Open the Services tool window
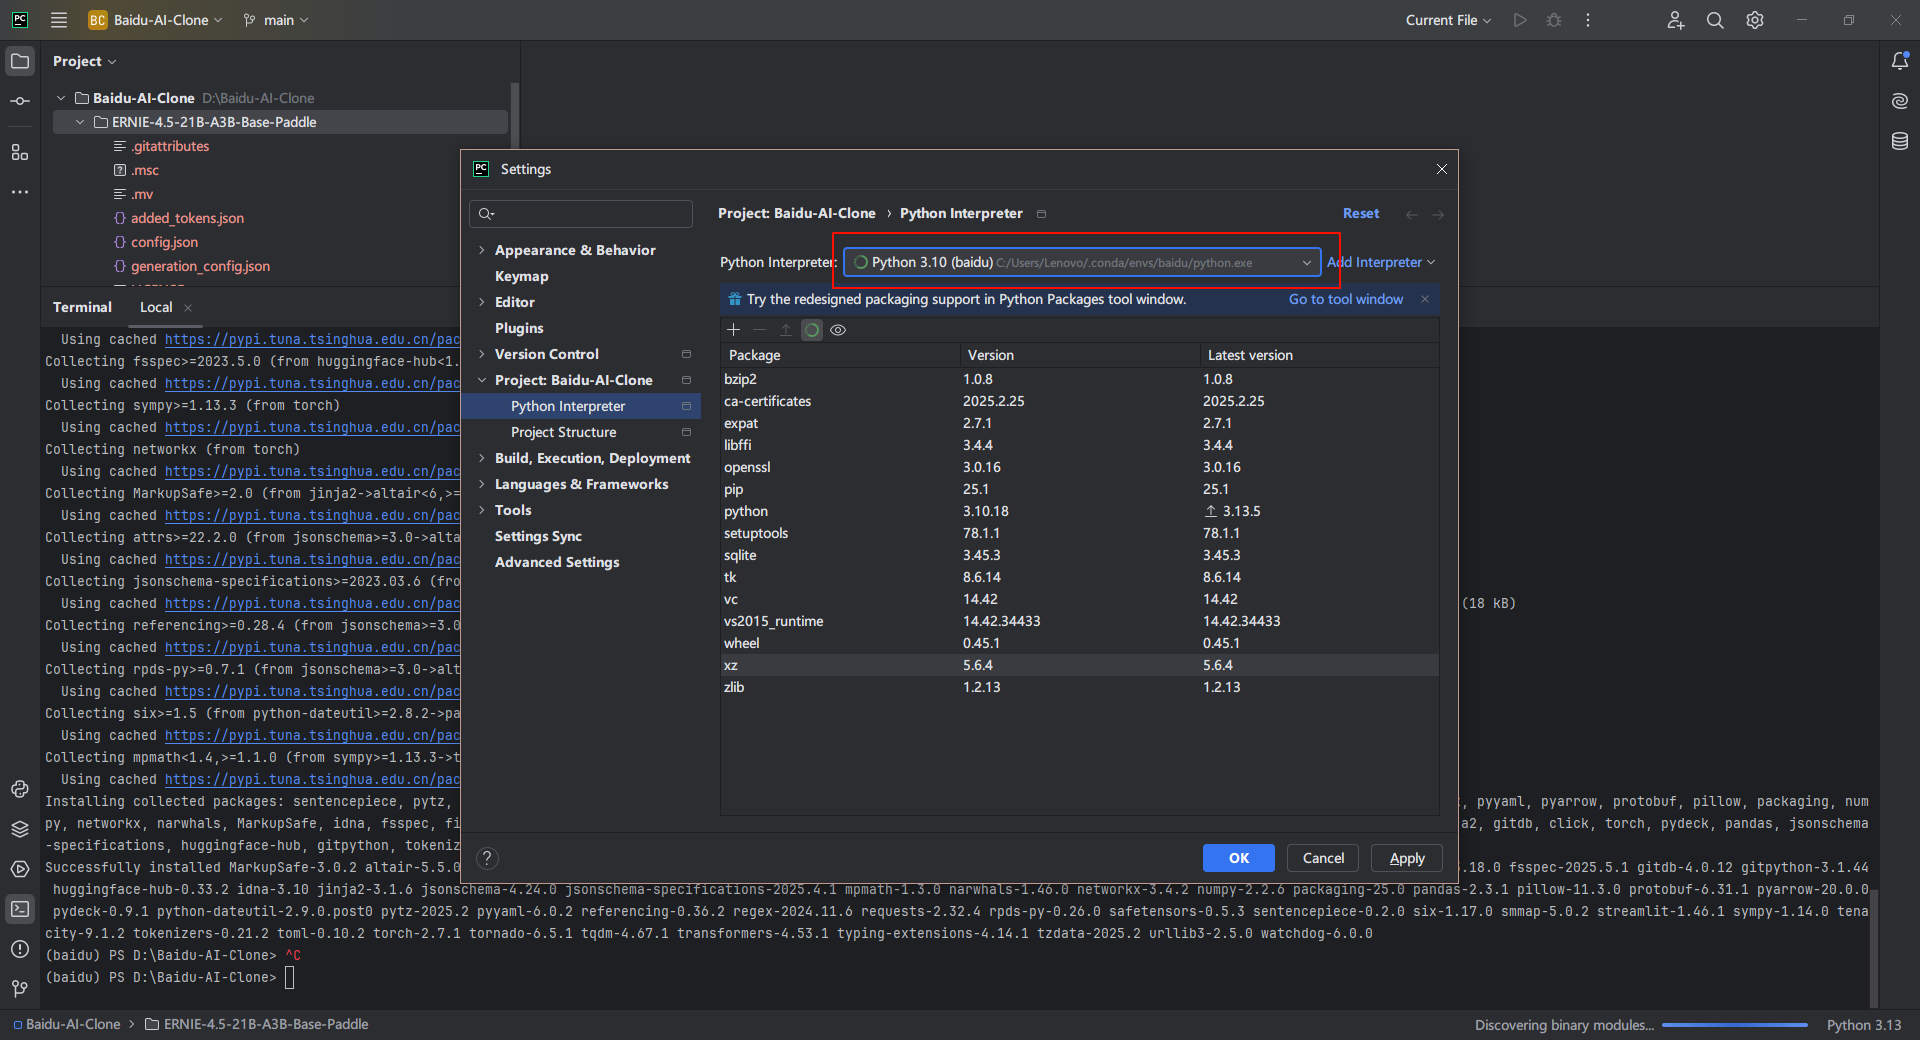This screenshot has height=1040, width=1920. 20,869
